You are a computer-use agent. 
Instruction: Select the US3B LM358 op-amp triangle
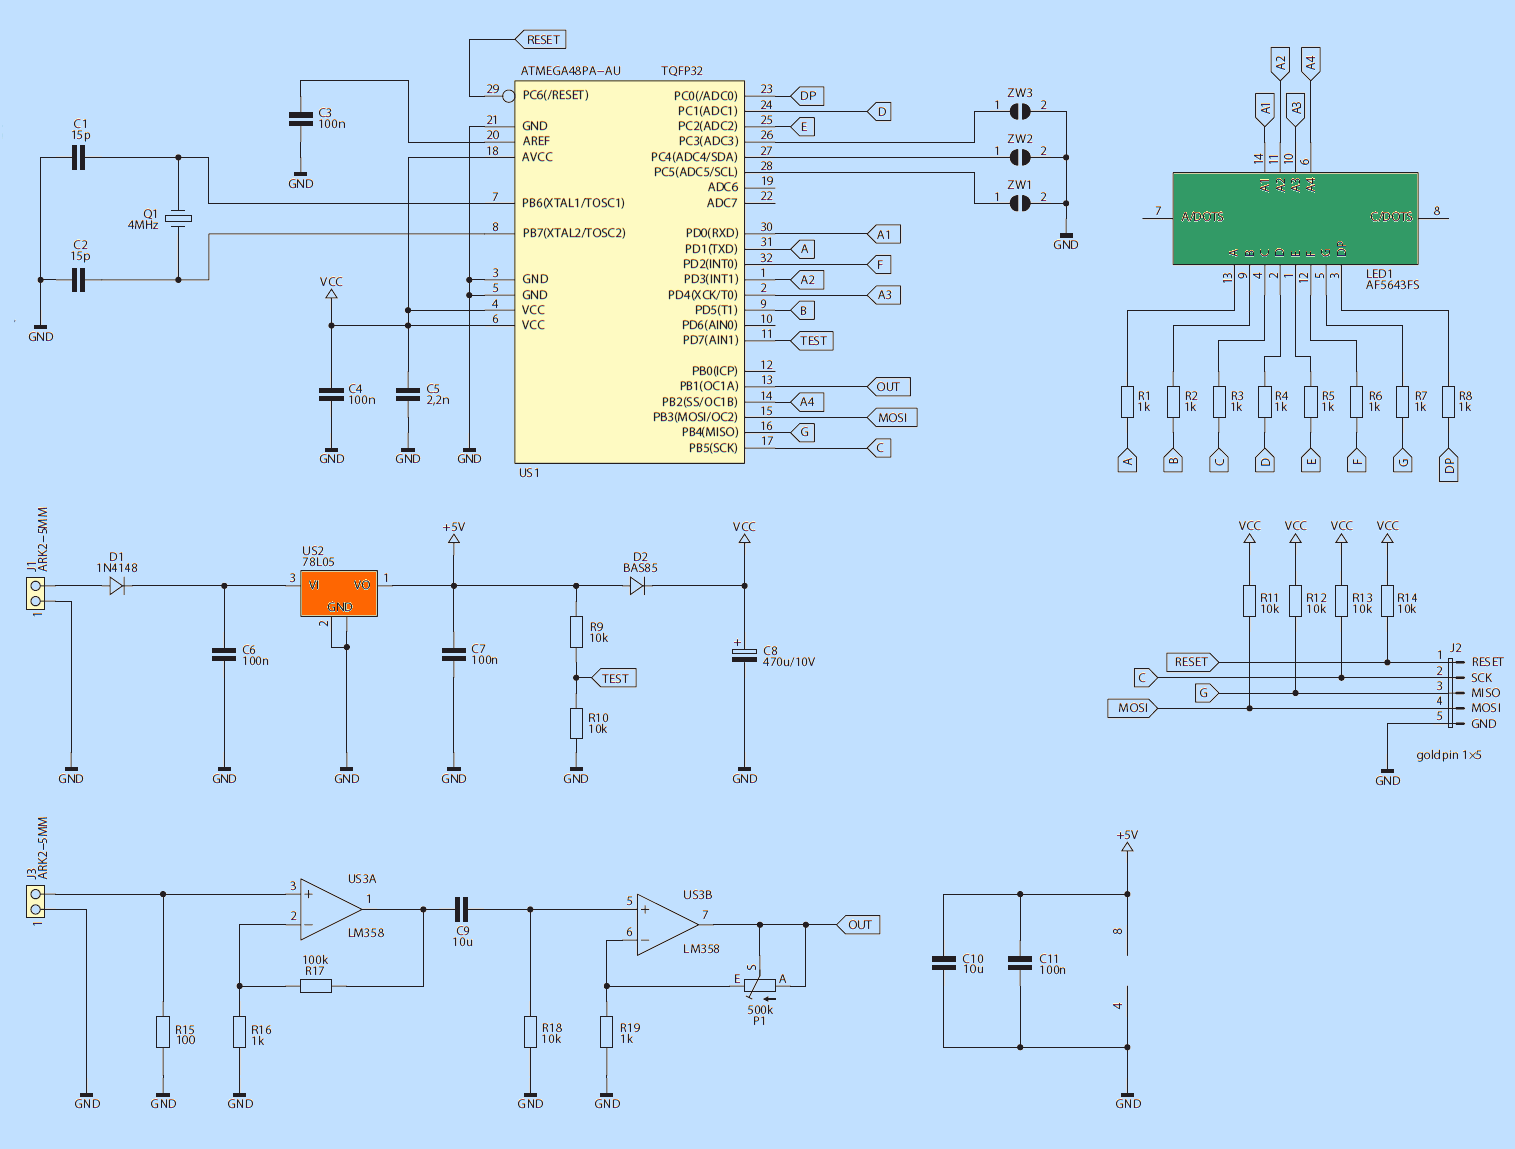pyautogui.click(x=668, y=925)
